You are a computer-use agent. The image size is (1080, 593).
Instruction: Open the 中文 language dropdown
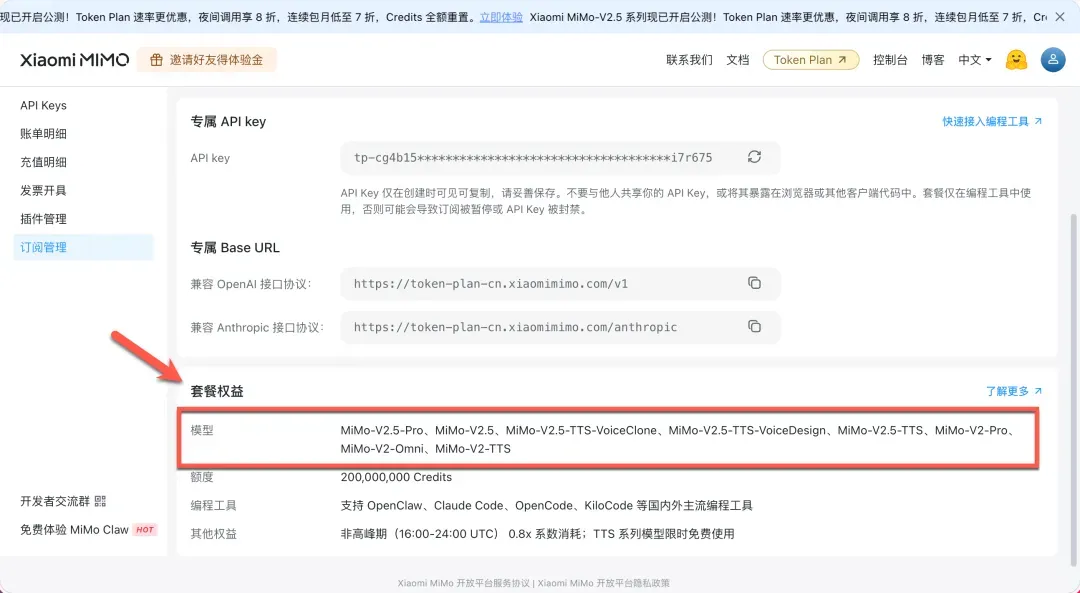click(975, 60)
